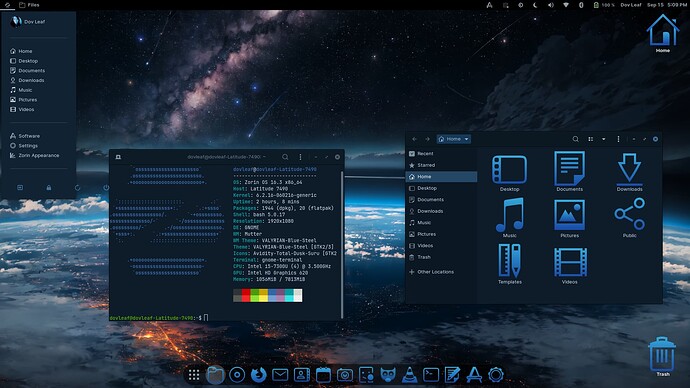The height and width of the screenshot is (388, 690).
Task: Open the Videos folder icon in Files grid
Action: click(570, 265)
